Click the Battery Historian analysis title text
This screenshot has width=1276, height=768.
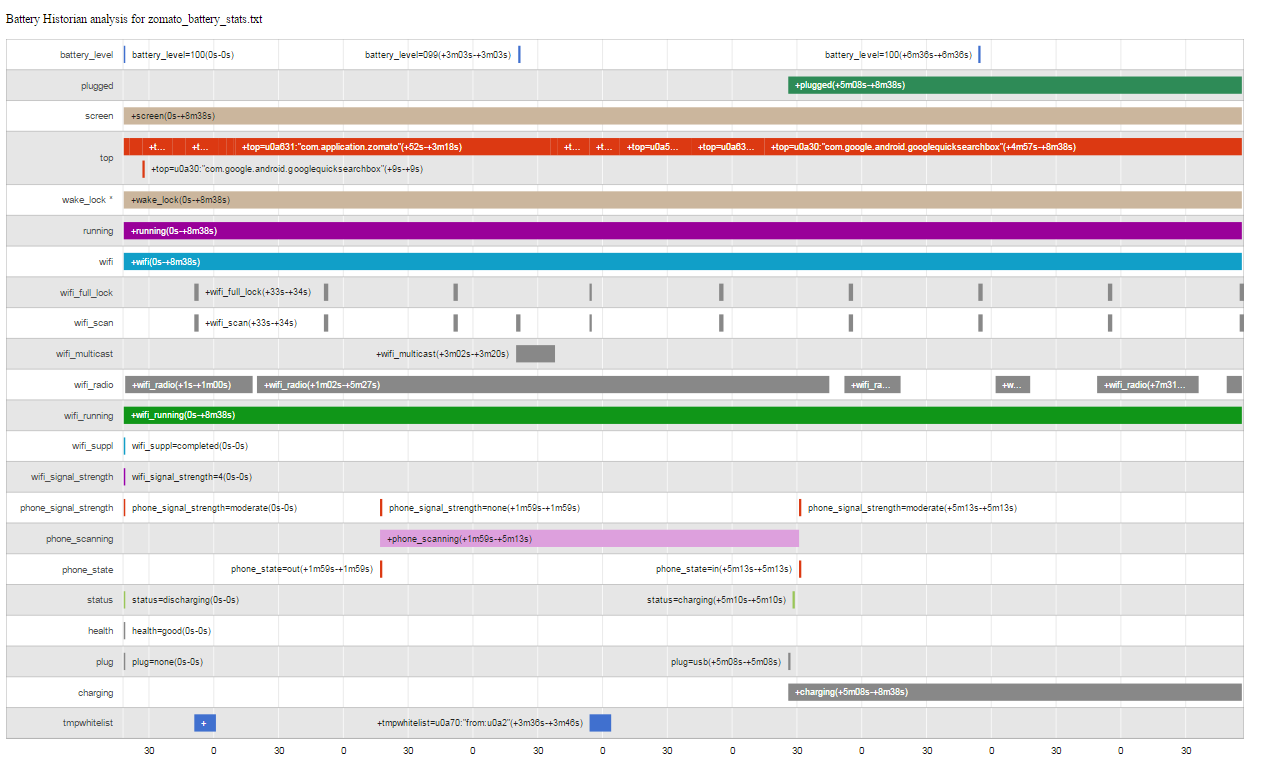pyautogui.click(x=134, y=19)
